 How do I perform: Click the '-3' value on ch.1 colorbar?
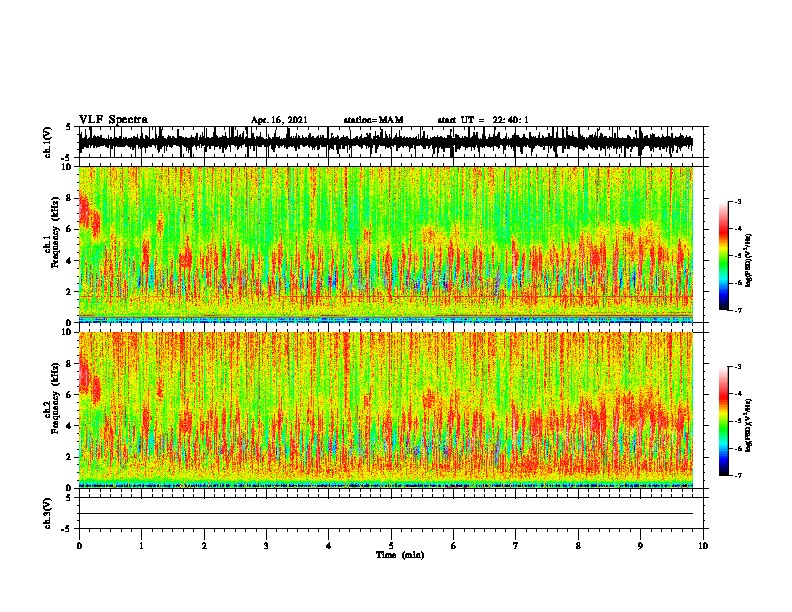(737, 201)
